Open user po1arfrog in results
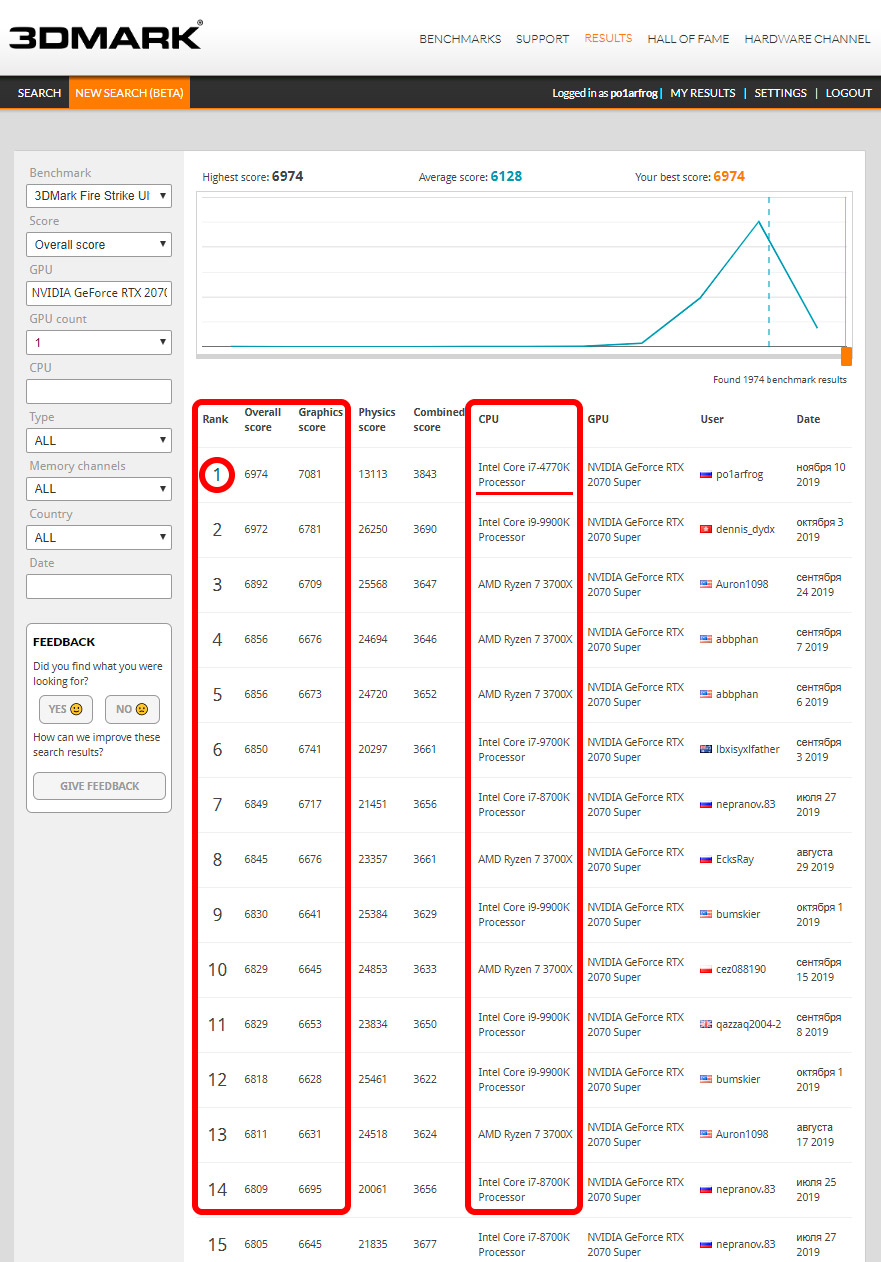Viewport: 881px width, 1262px height. click(739, 474)
